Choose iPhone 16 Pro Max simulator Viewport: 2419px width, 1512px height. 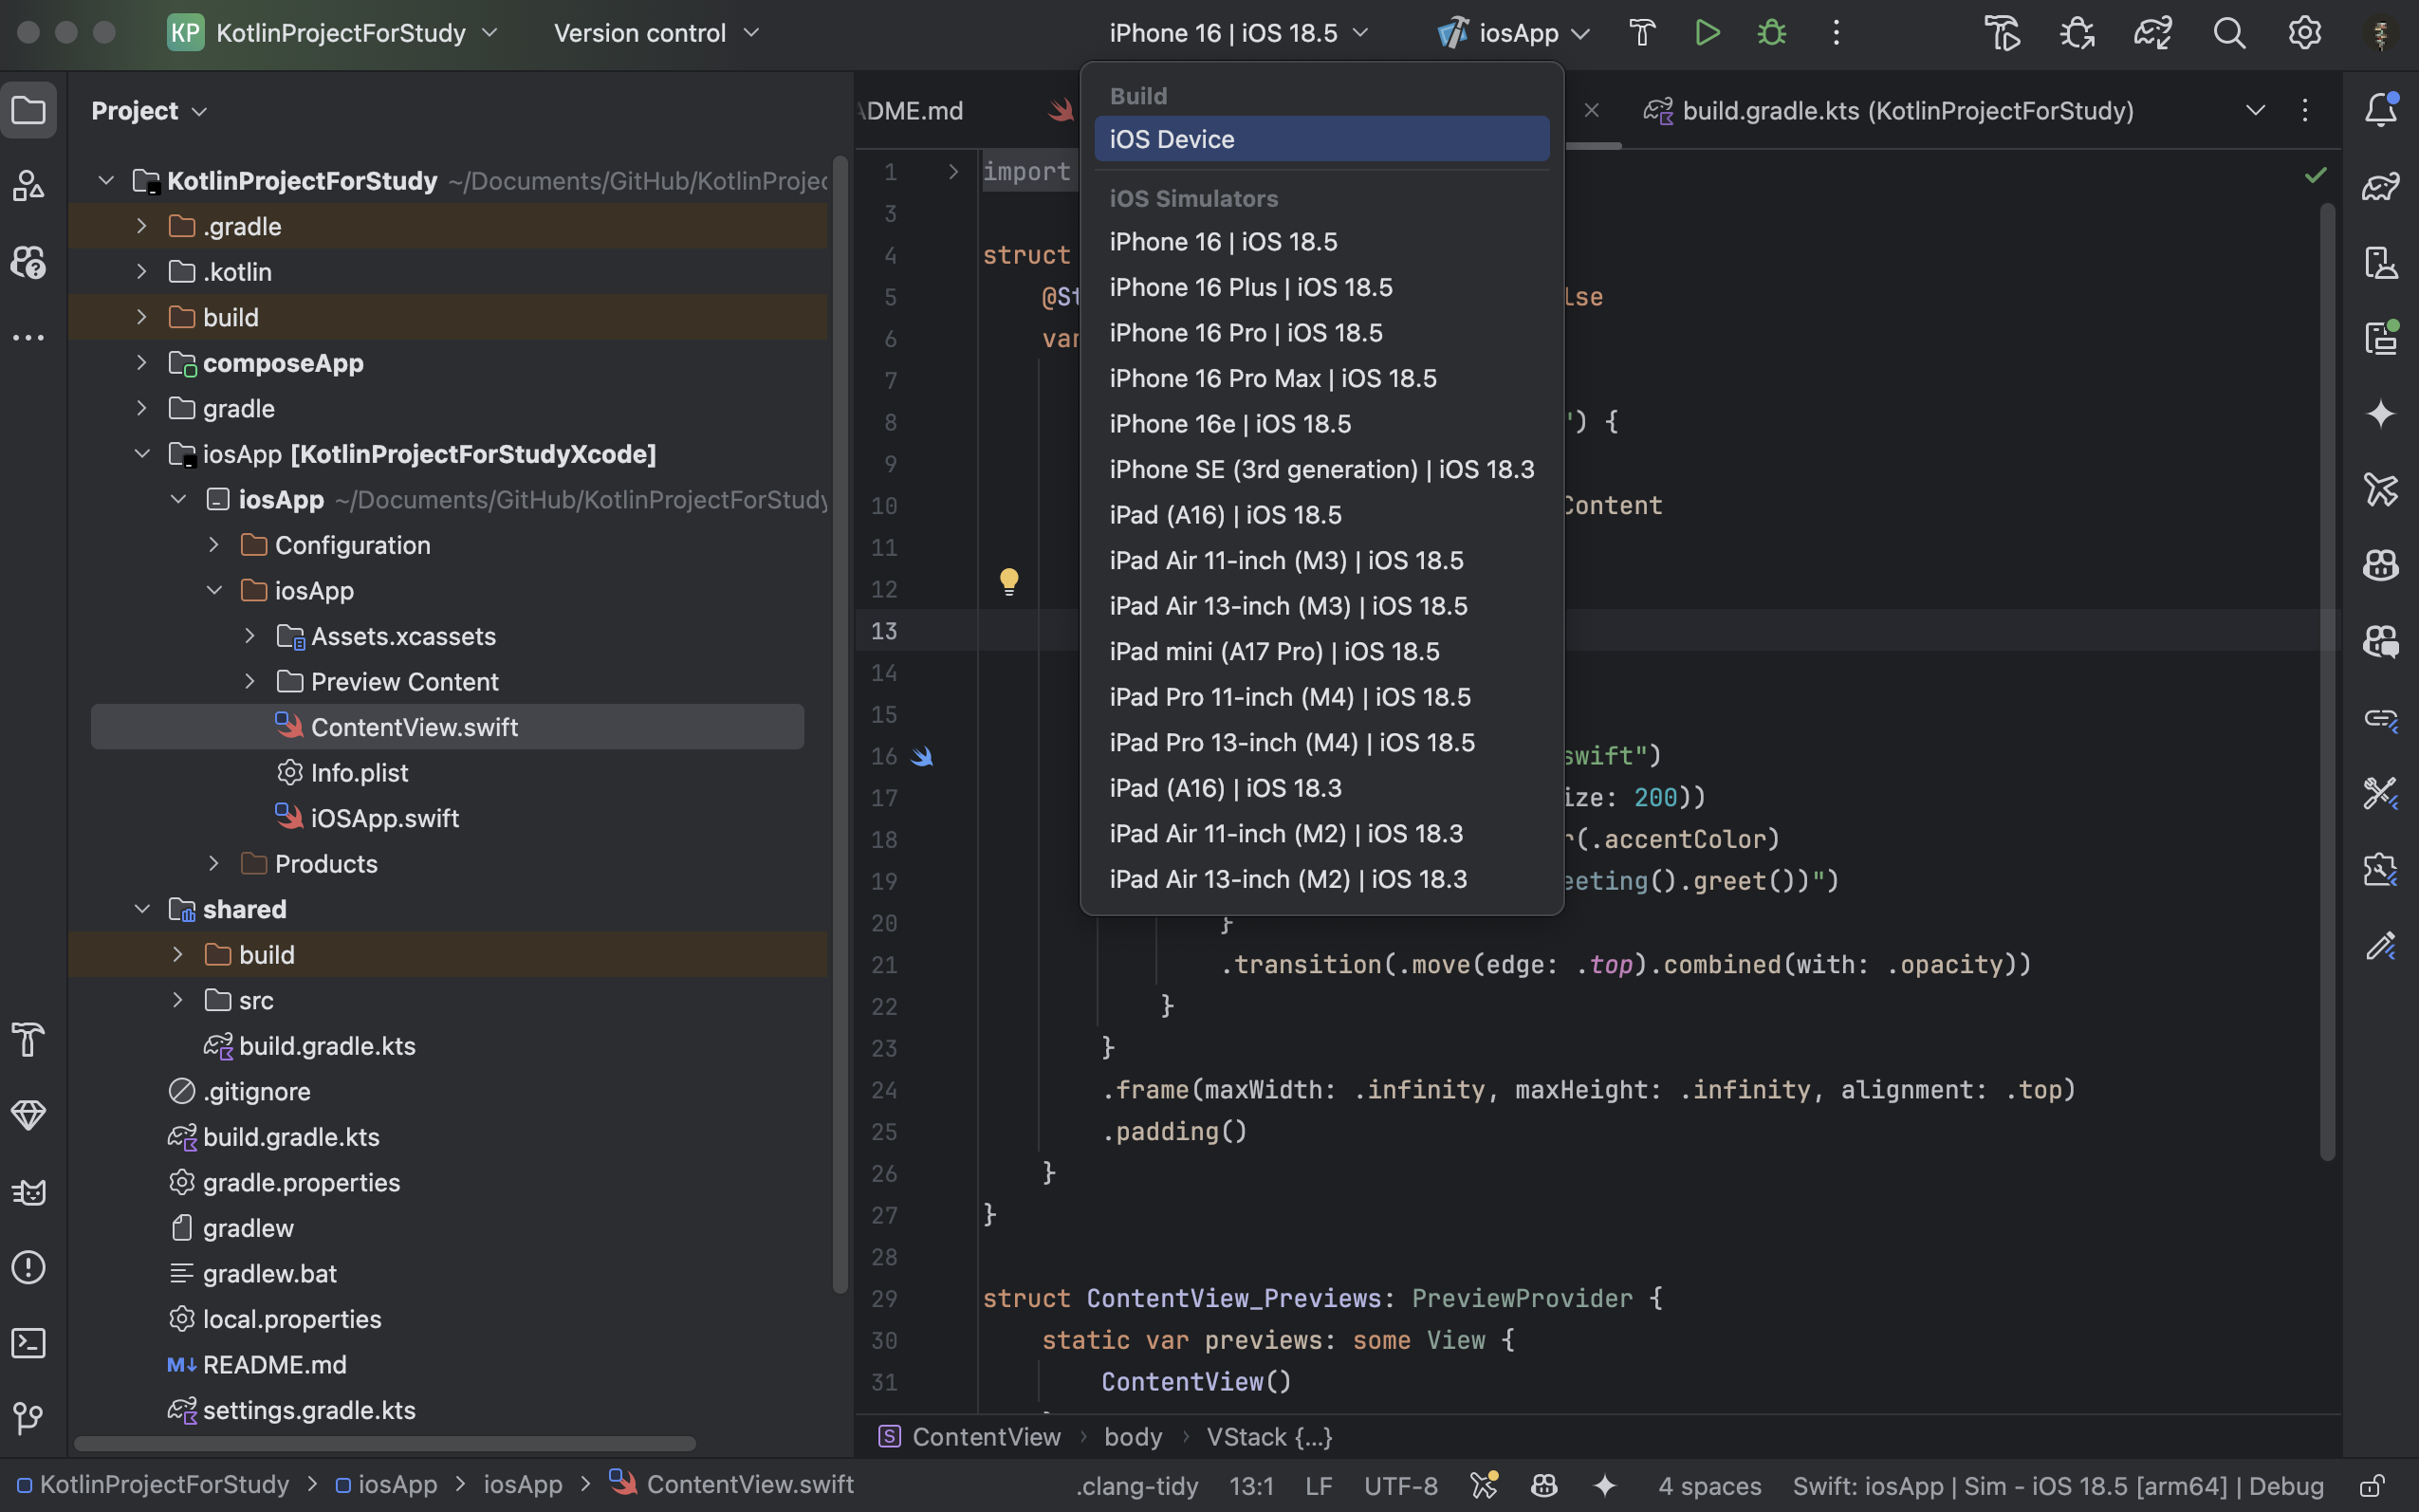click(x=1272, y=378)
